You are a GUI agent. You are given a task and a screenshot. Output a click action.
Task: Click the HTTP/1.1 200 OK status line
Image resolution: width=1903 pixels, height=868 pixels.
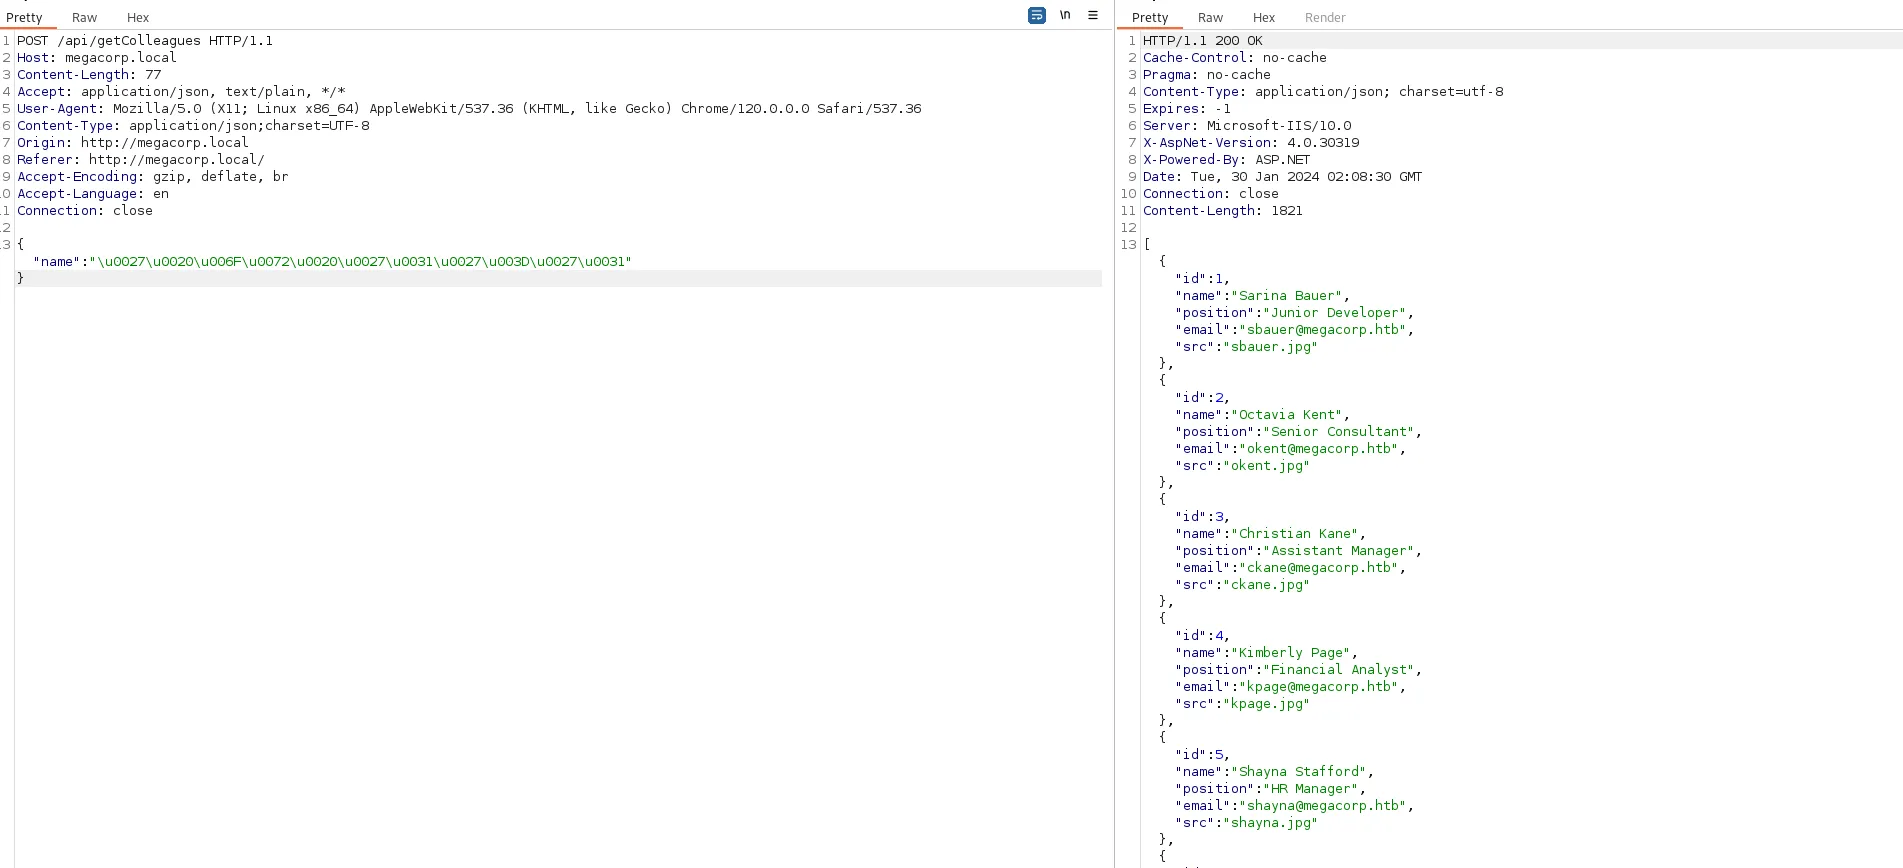coord(1203,41)
